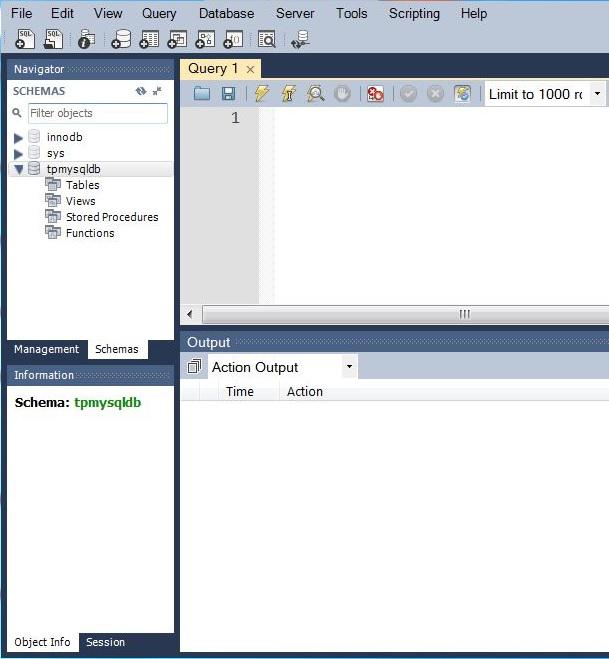This screenshot has width=609, height=659.
Task: Click the create new function icon
Action: click(x=233, y=39)
